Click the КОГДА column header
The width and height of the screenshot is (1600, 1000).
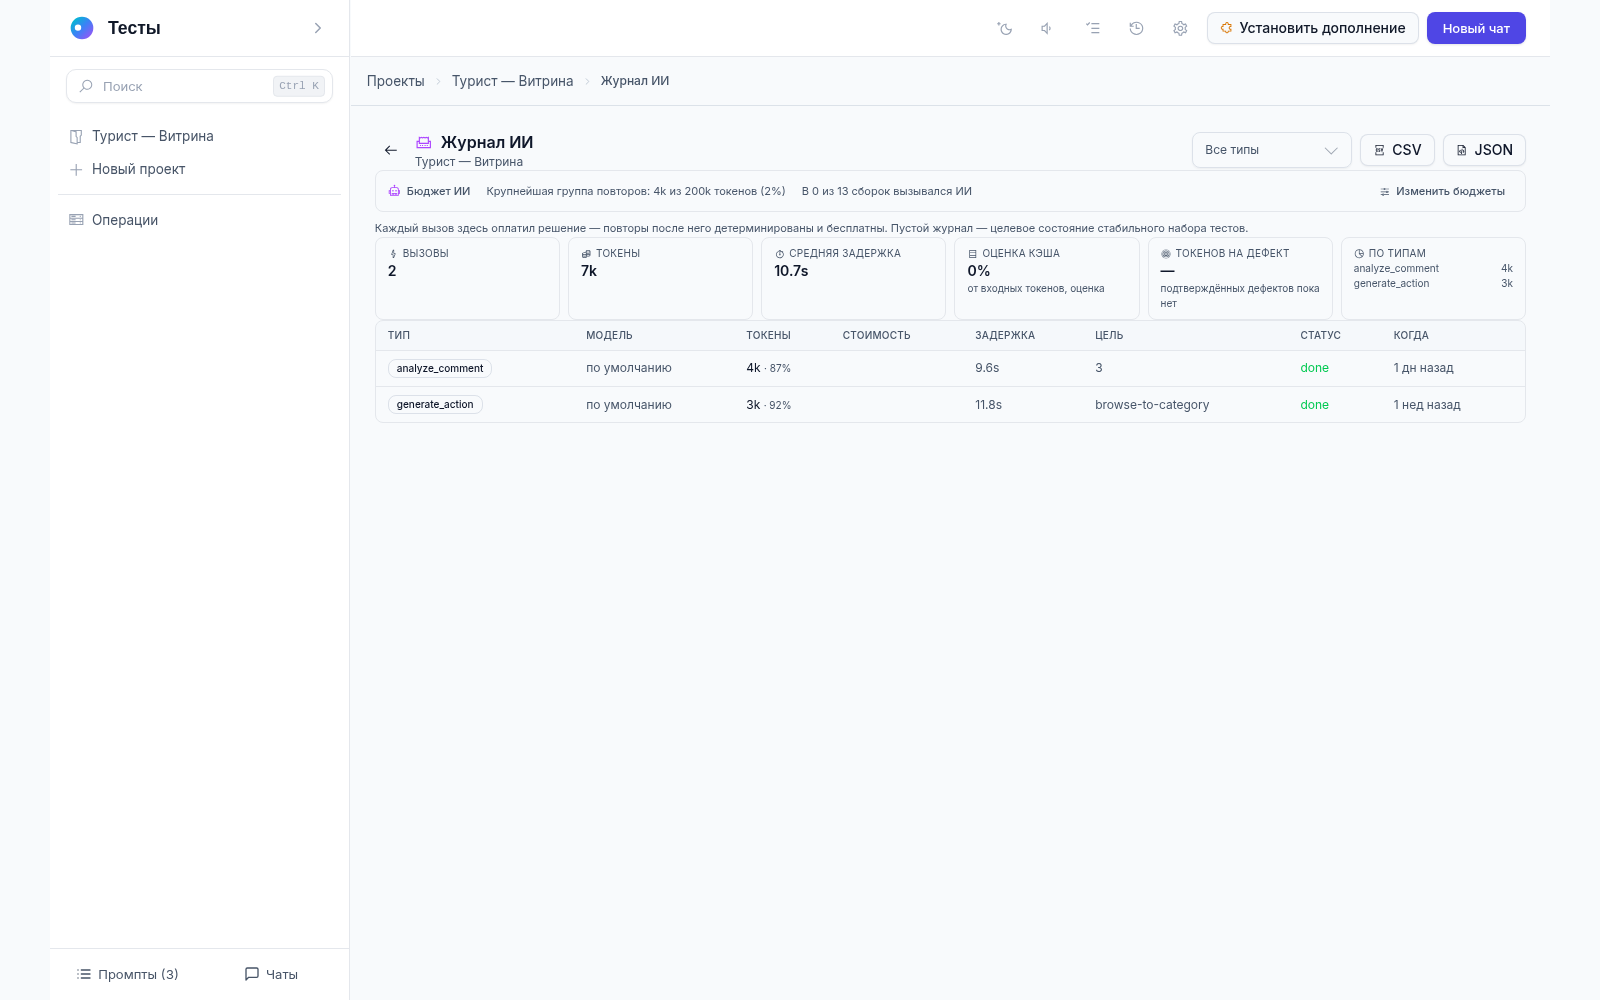(x=1411, y=336)
